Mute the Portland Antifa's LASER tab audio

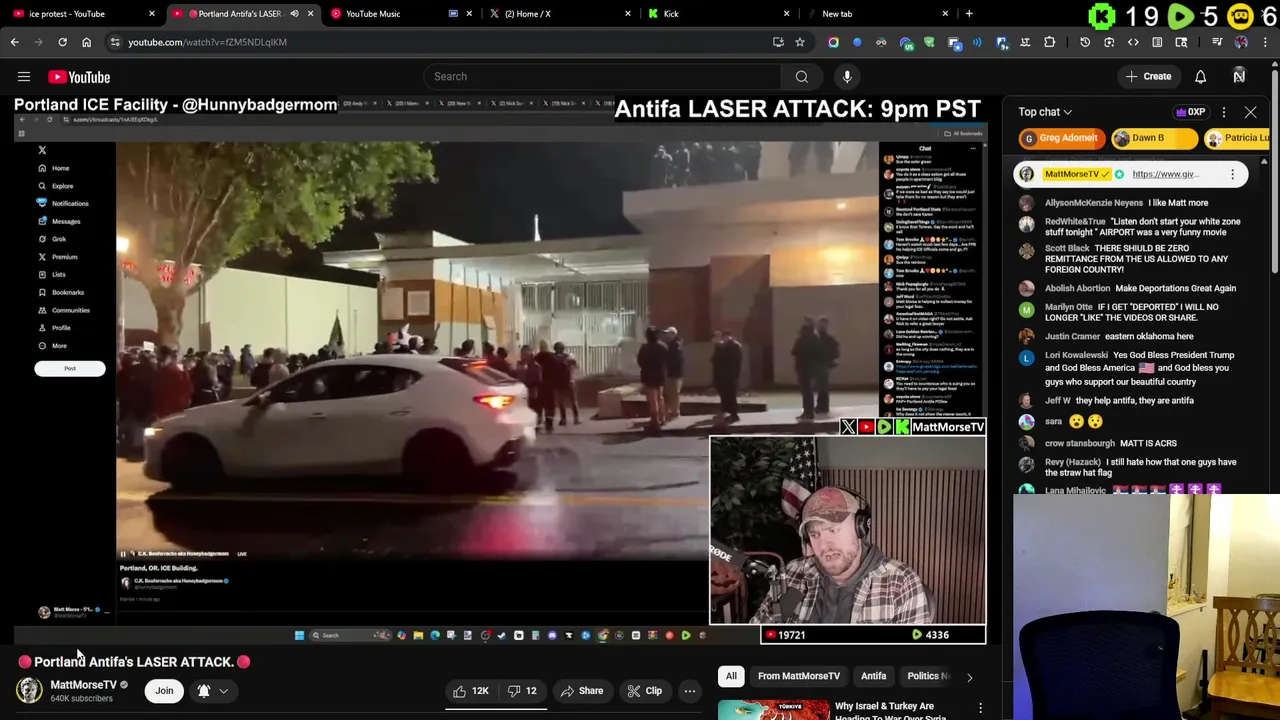[x=294, y=14]
